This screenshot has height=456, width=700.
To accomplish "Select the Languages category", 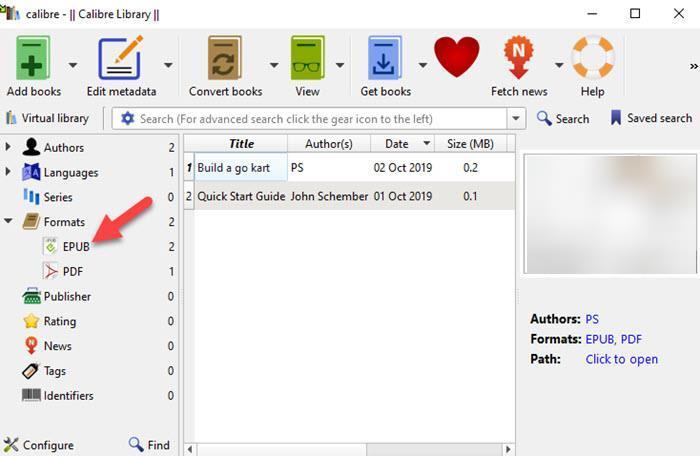I will [x=71, y=172].
